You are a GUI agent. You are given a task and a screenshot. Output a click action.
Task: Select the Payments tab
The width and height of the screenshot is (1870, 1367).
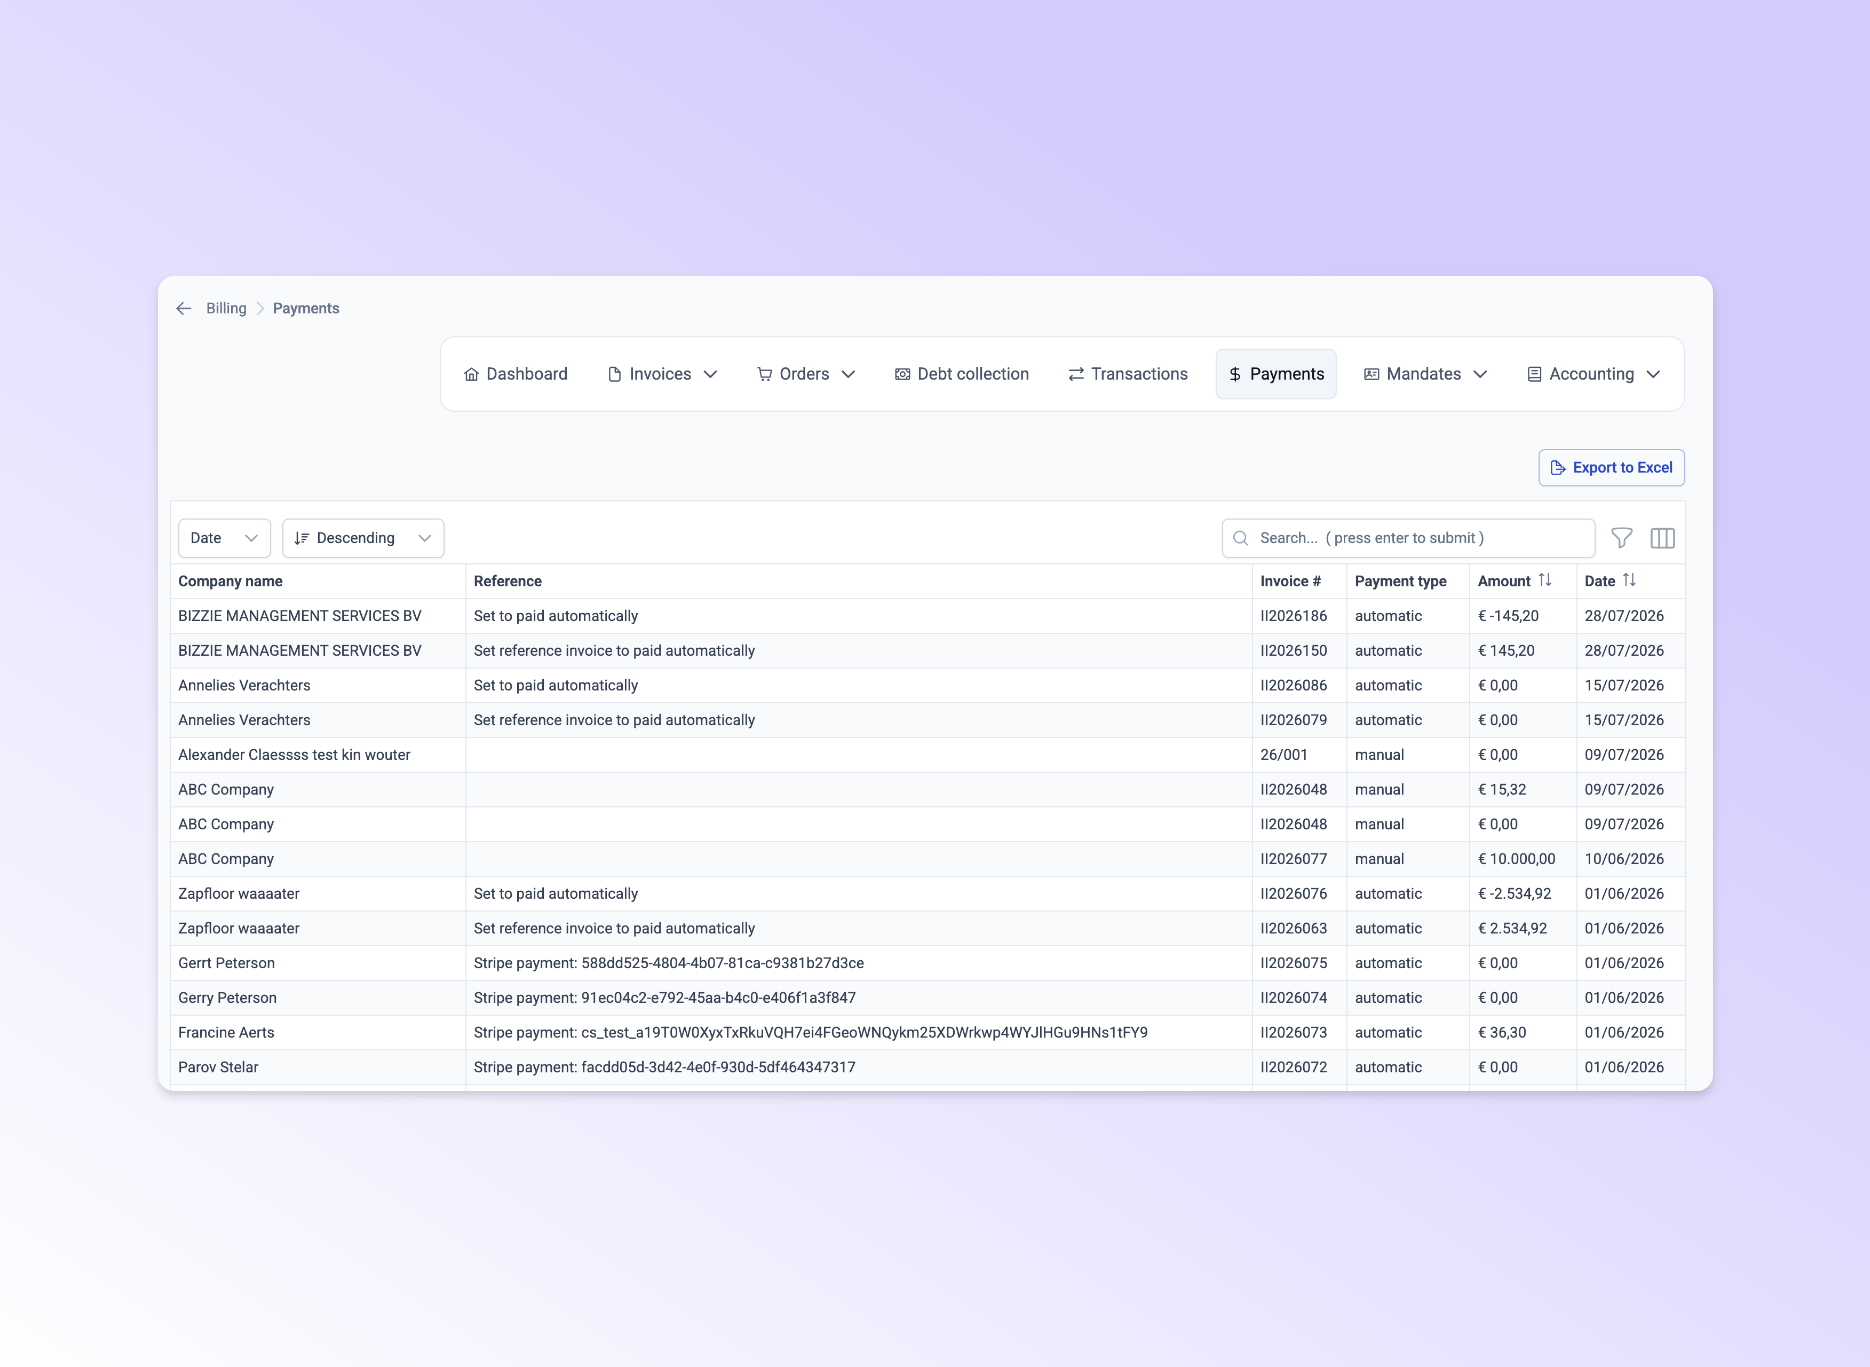[1276, 374]
